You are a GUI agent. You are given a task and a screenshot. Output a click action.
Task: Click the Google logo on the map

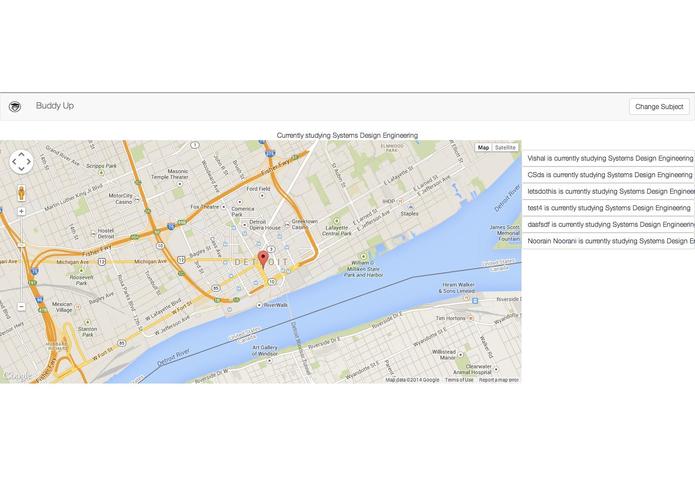(17, 377)
